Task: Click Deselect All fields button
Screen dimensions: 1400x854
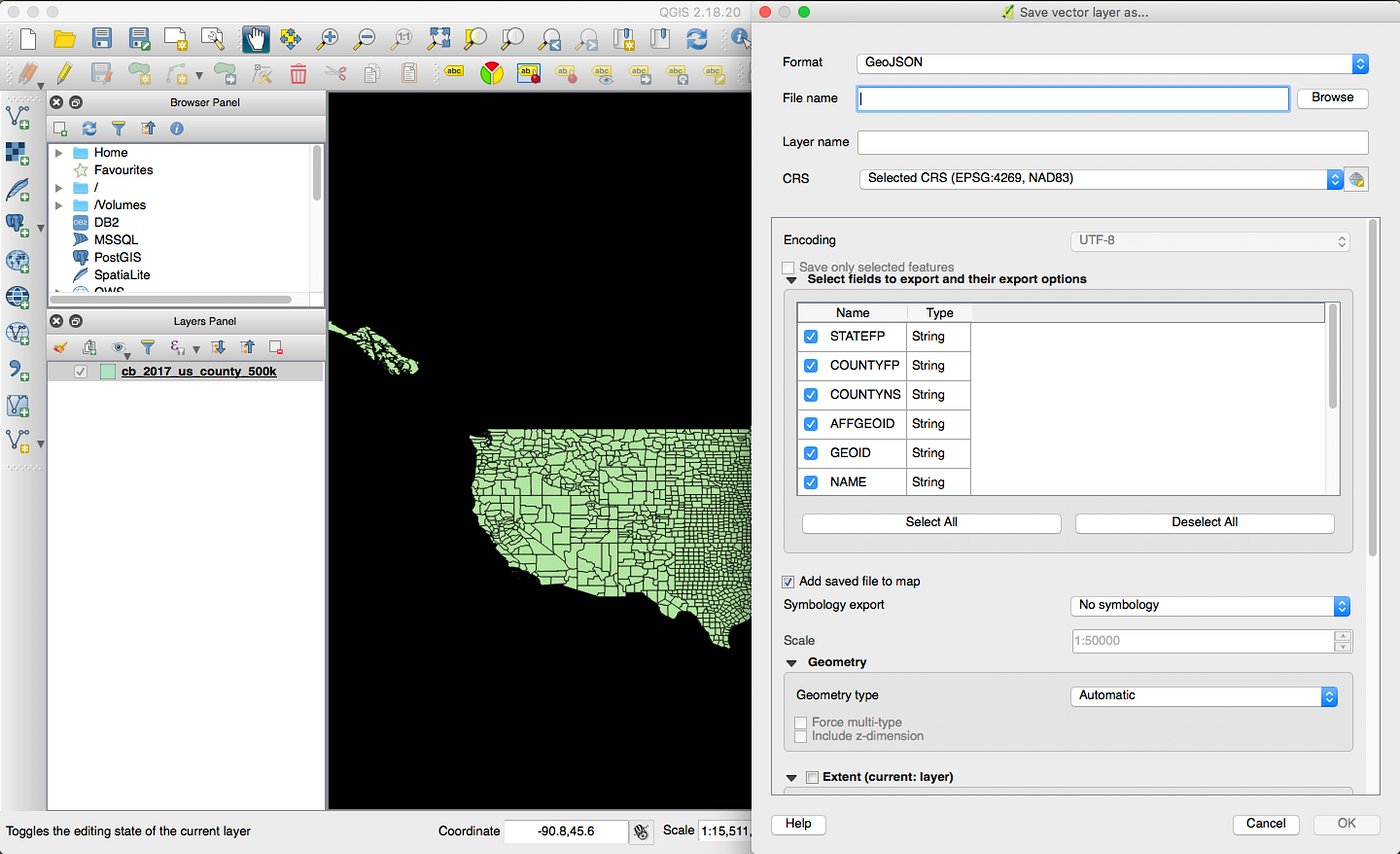Action: tap(1203, 523)
